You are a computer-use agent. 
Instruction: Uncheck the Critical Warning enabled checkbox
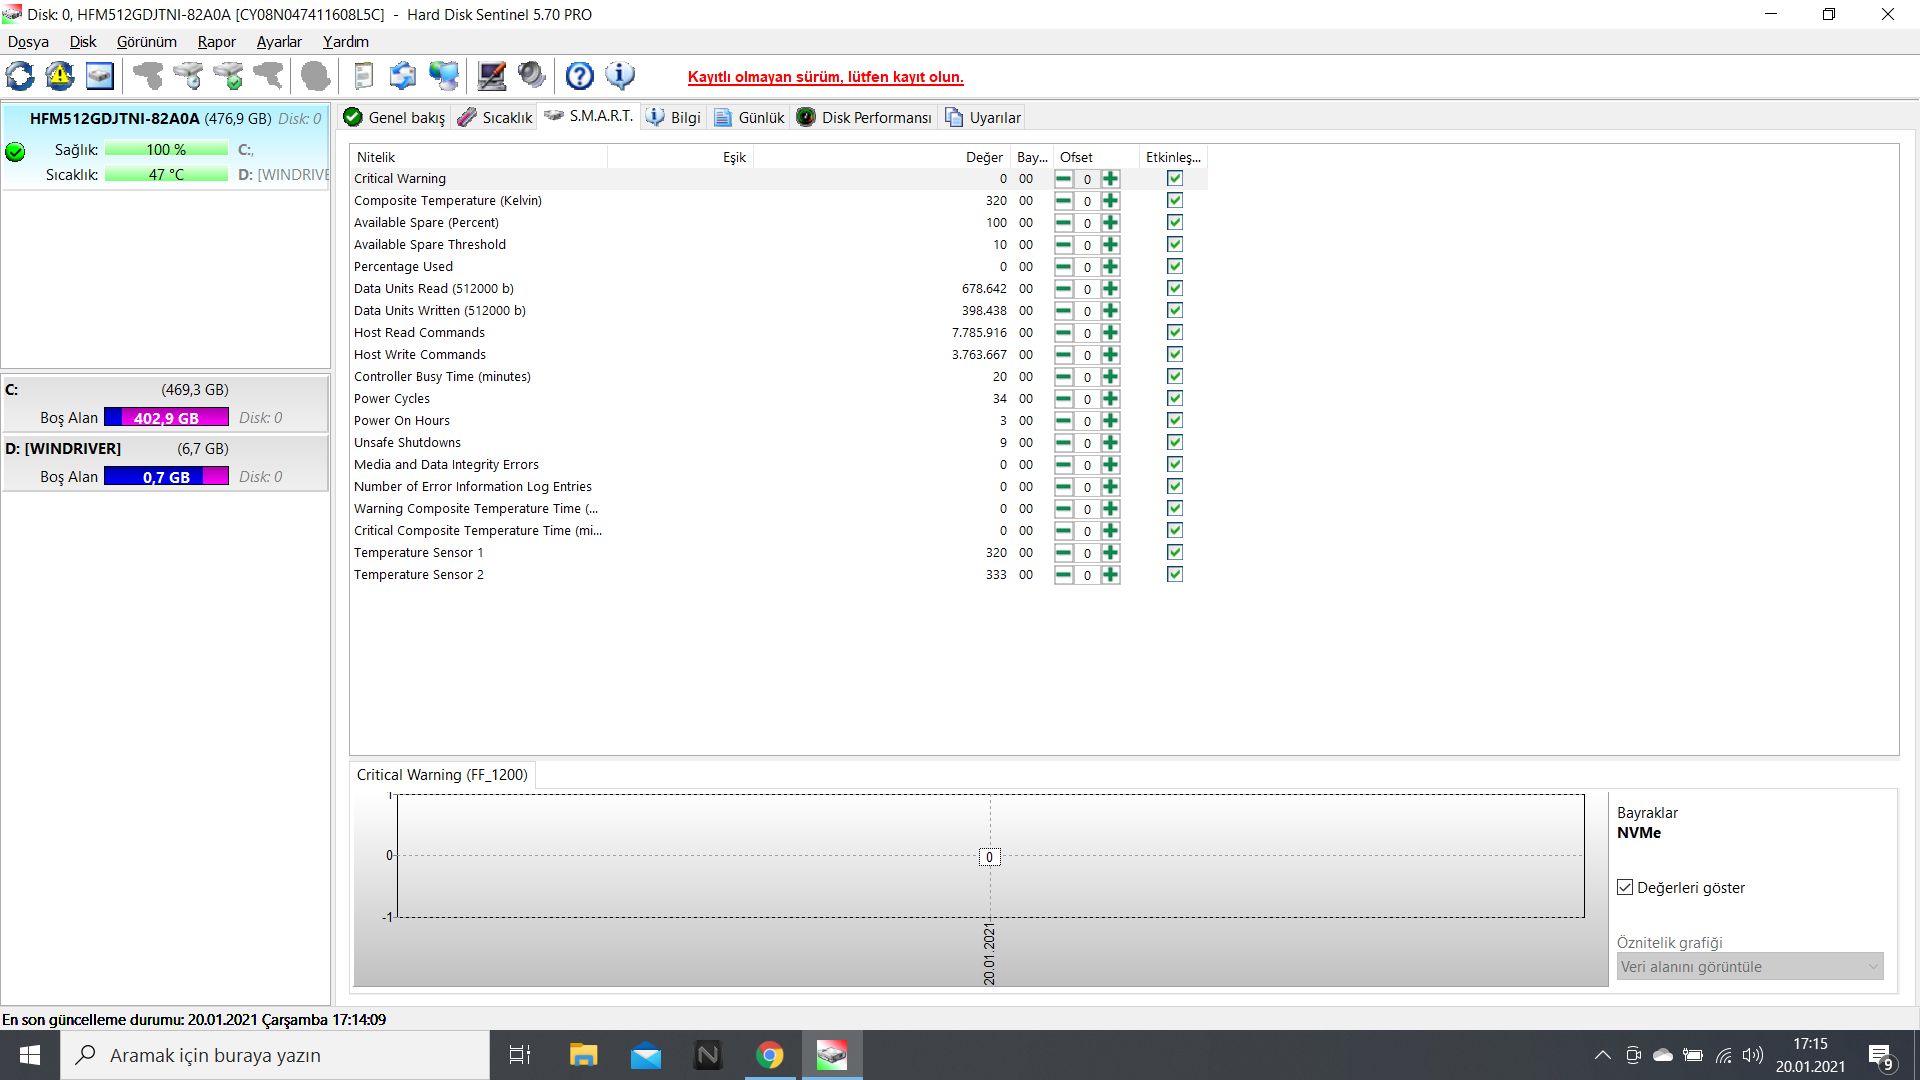tap(1175, 179)
